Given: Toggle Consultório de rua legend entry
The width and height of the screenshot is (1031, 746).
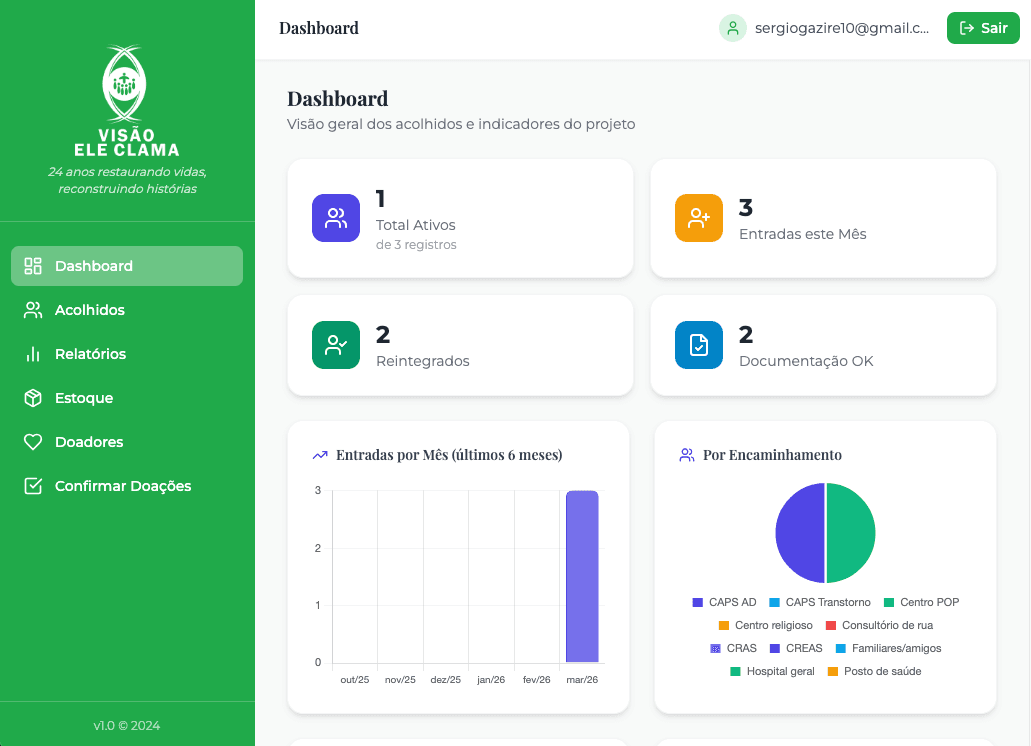Looking at the screenshot, I should [879, 626].
